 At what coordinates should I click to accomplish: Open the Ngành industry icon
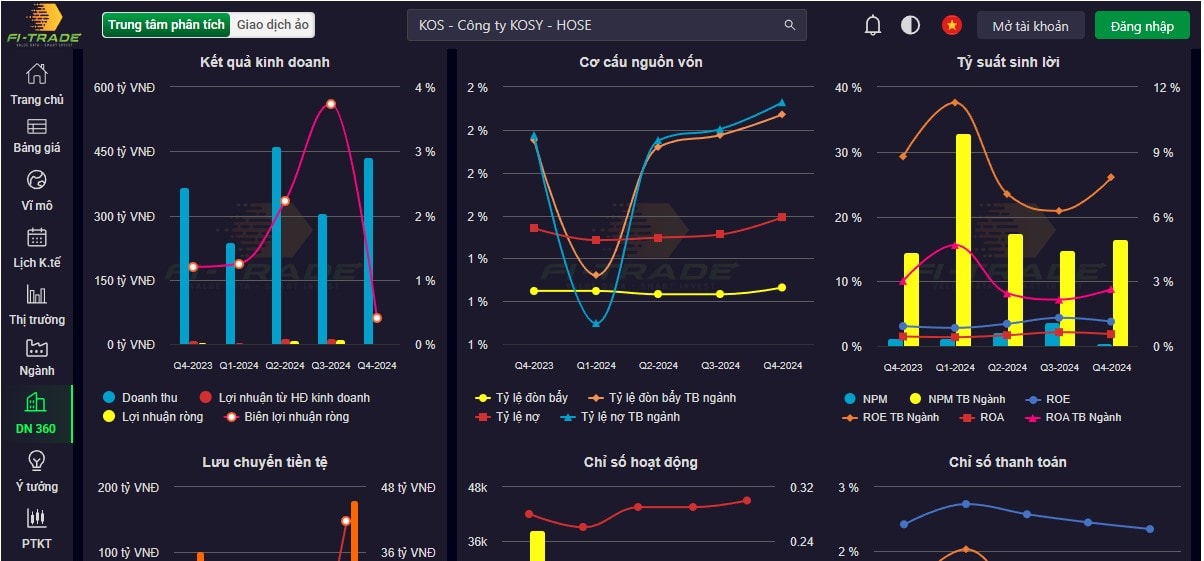[x=37, y=348]
